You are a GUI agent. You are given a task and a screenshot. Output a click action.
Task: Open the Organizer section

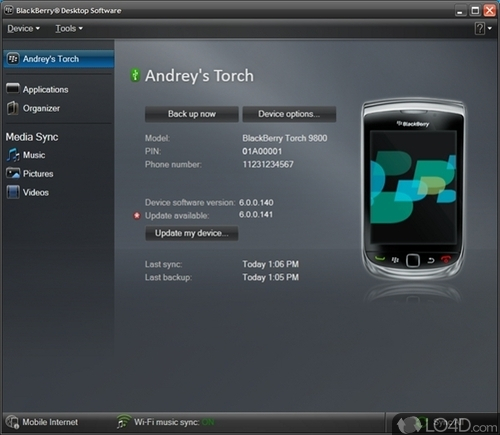click(x=41, y=108)
